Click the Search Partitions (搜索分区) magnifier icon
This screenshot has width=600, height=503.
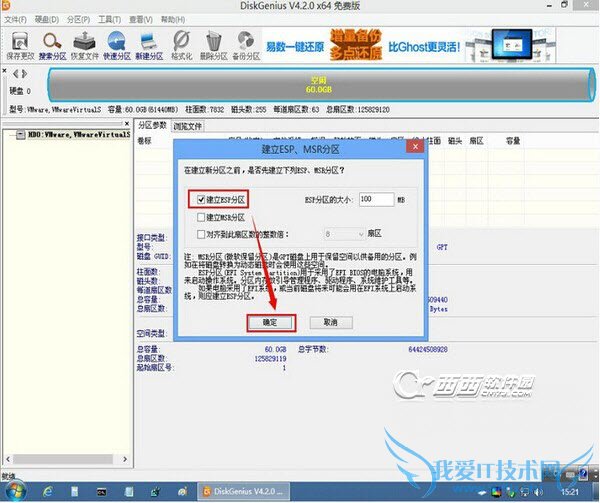tap(52, 45)
